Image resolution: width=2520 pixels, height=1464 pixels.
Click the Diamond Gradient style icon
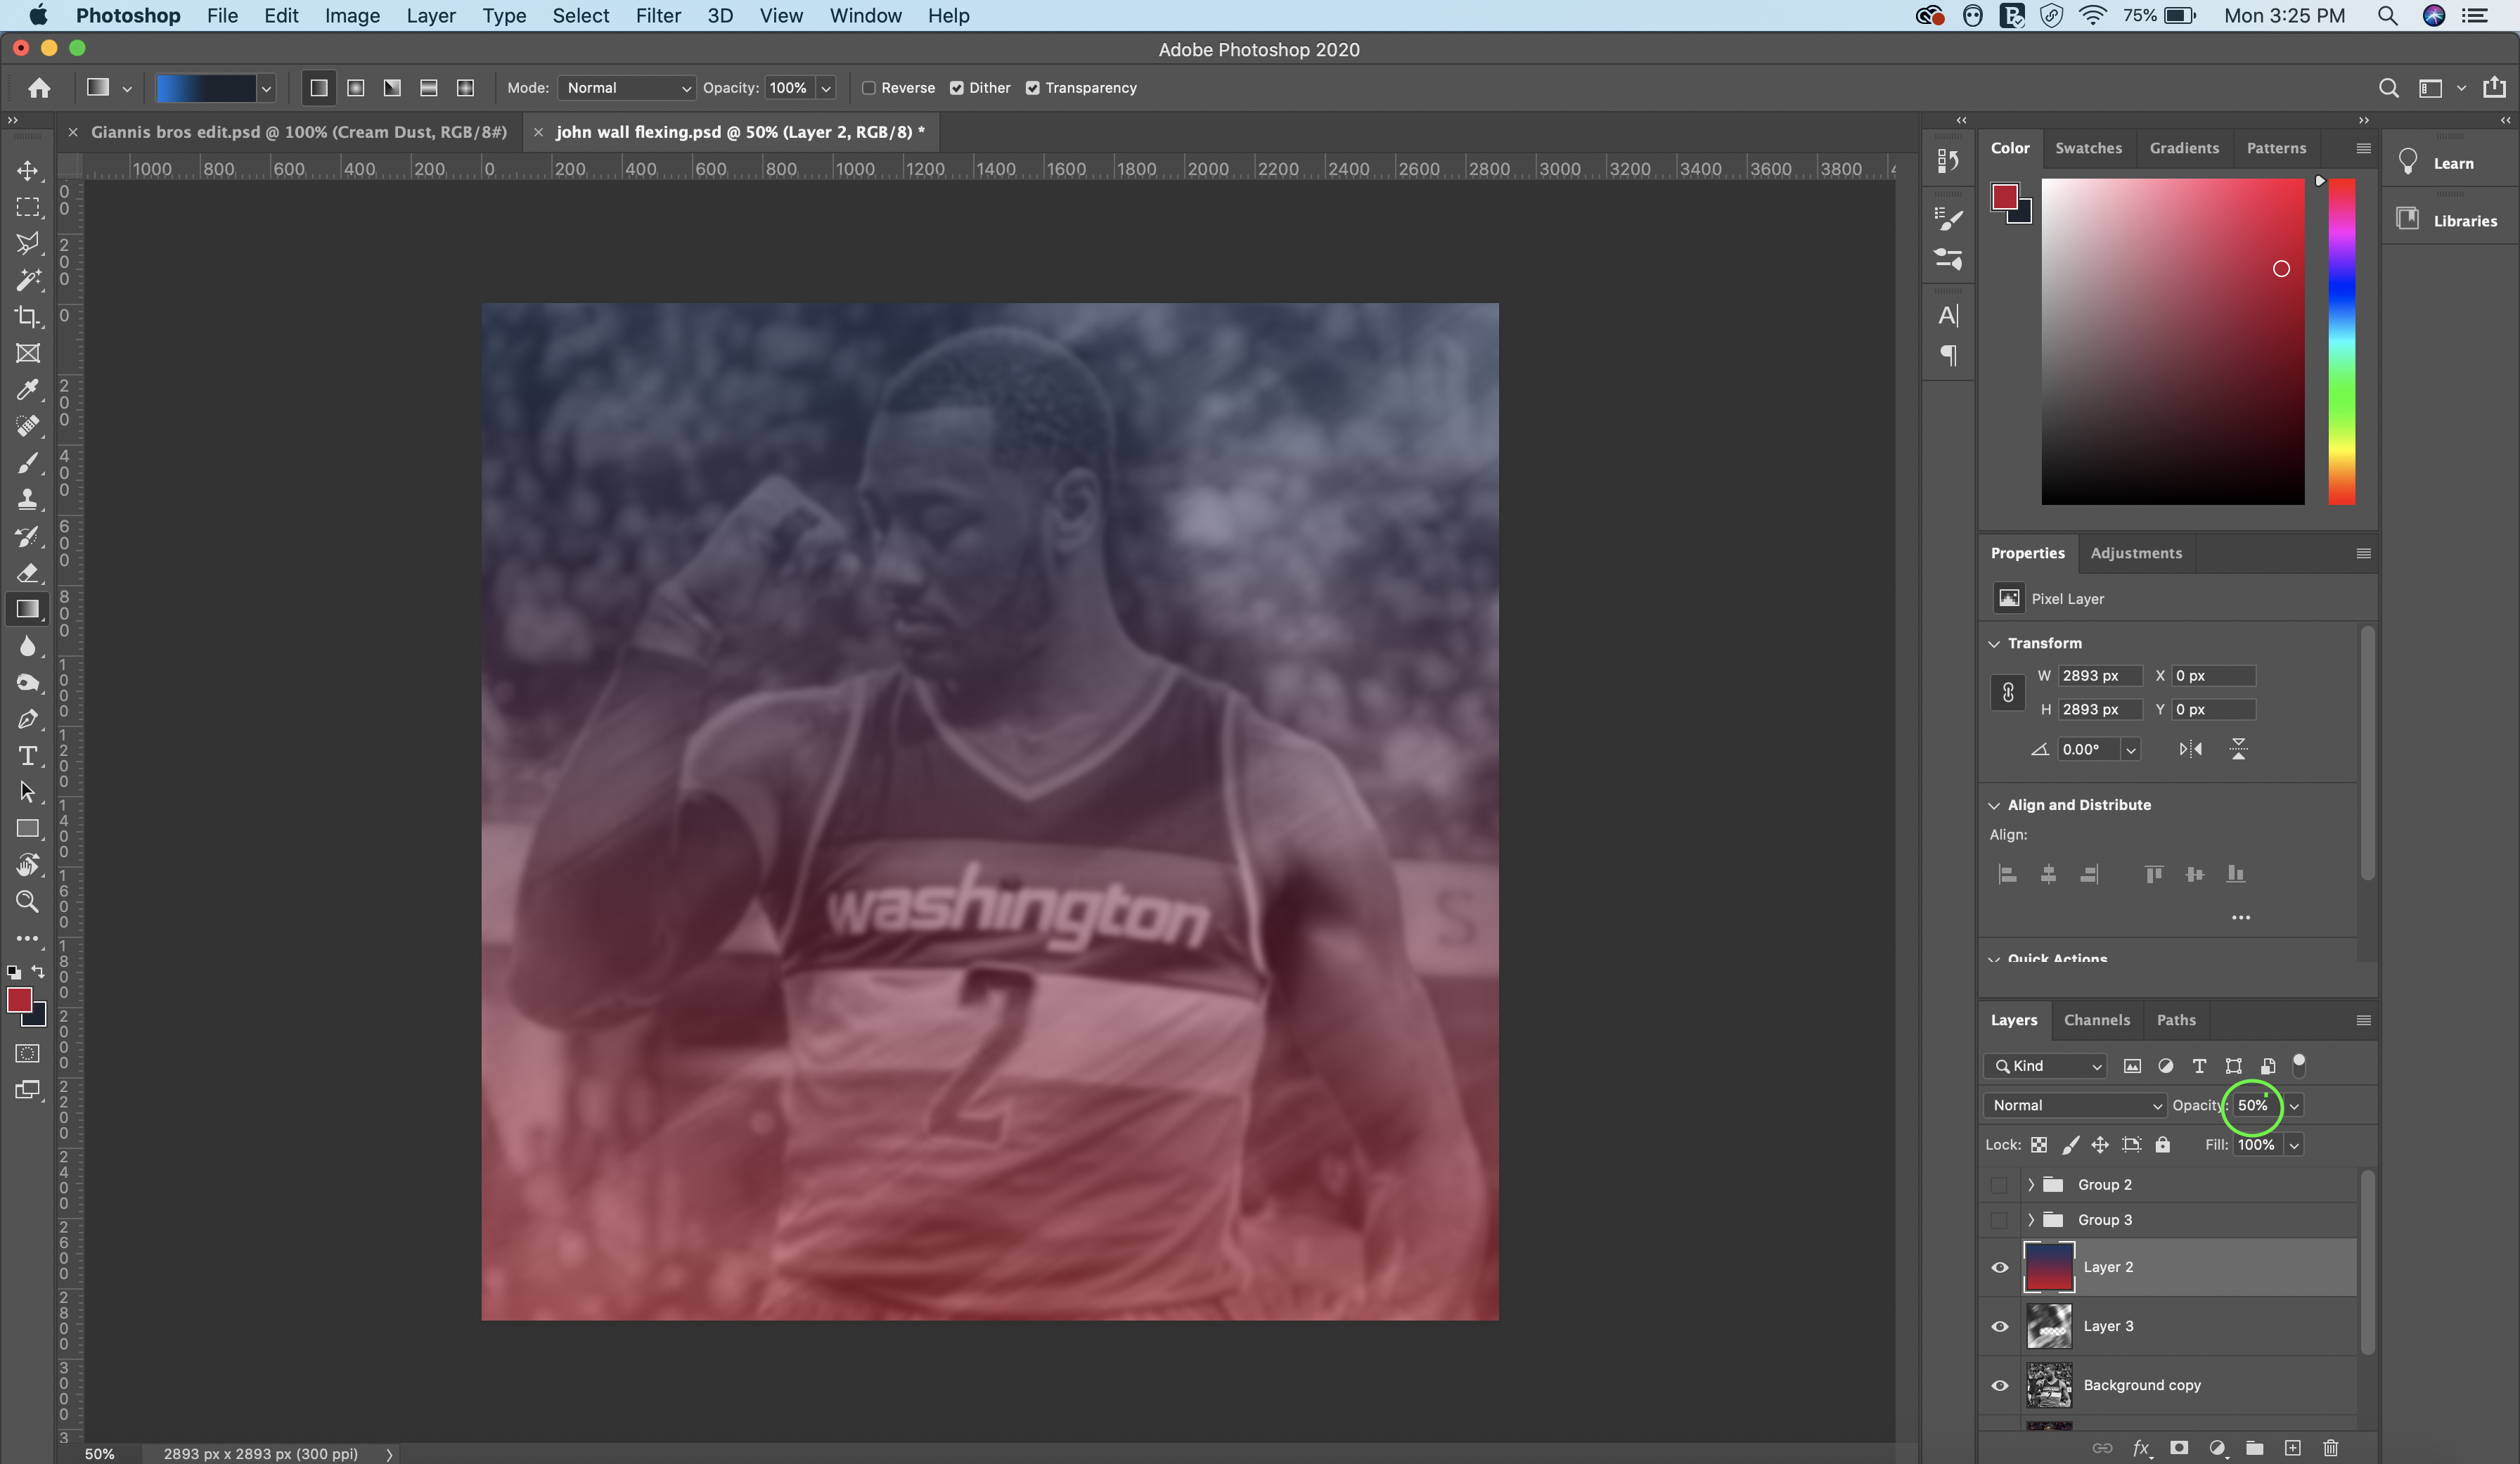tap(465, 88)
